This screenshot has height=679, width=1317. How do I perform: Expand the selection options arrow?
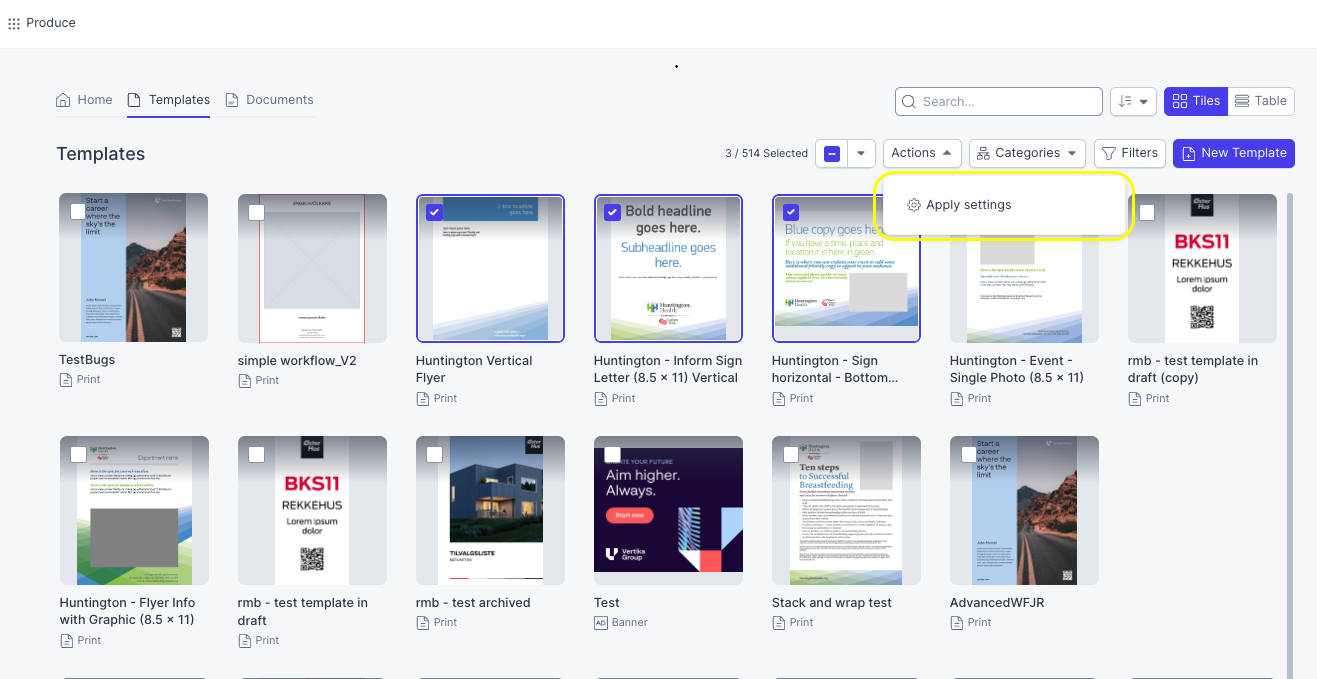pos(861,153)
